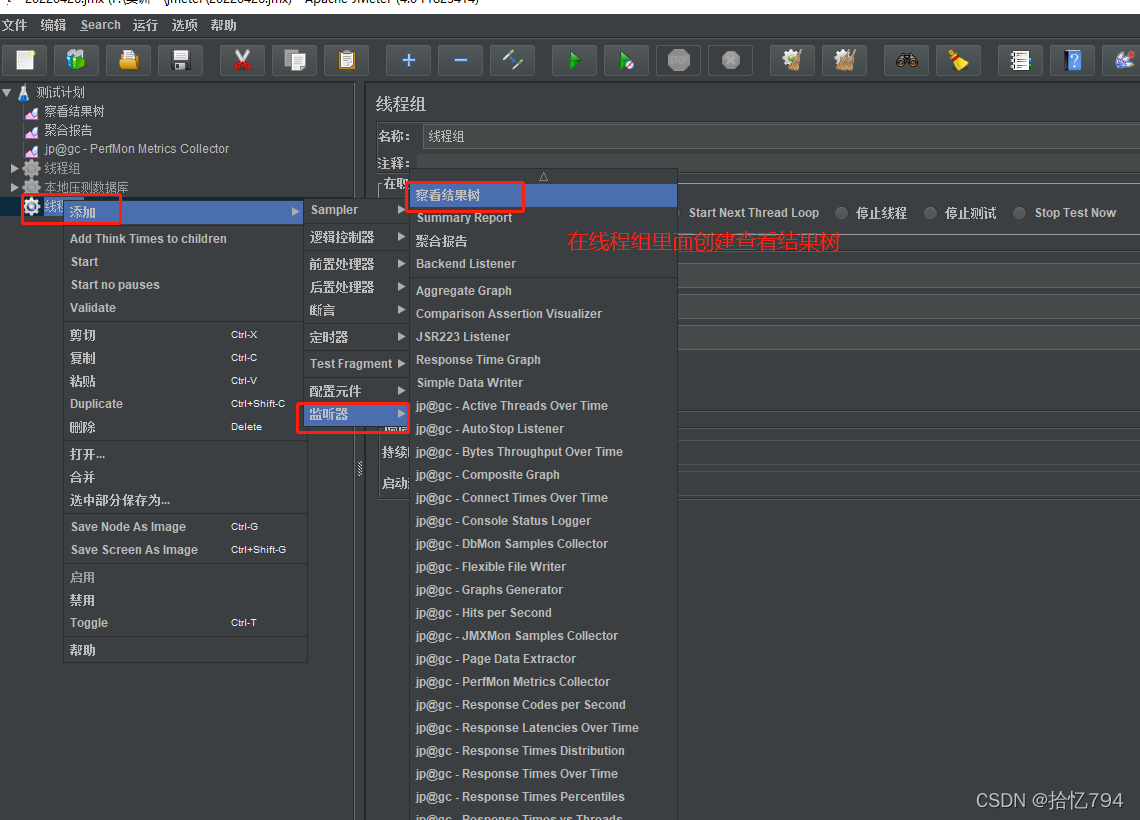The width and height of the screenshot is (1140, 820).
Task: Click the Open file folder icon
Action: point(129,60)
